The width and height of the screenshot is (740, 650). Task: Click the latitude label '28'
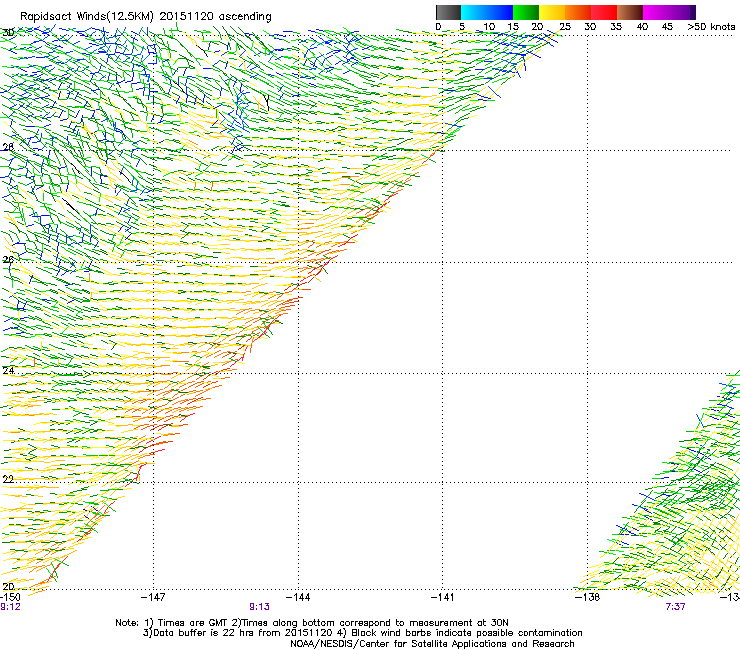click(x=8, y=147)
